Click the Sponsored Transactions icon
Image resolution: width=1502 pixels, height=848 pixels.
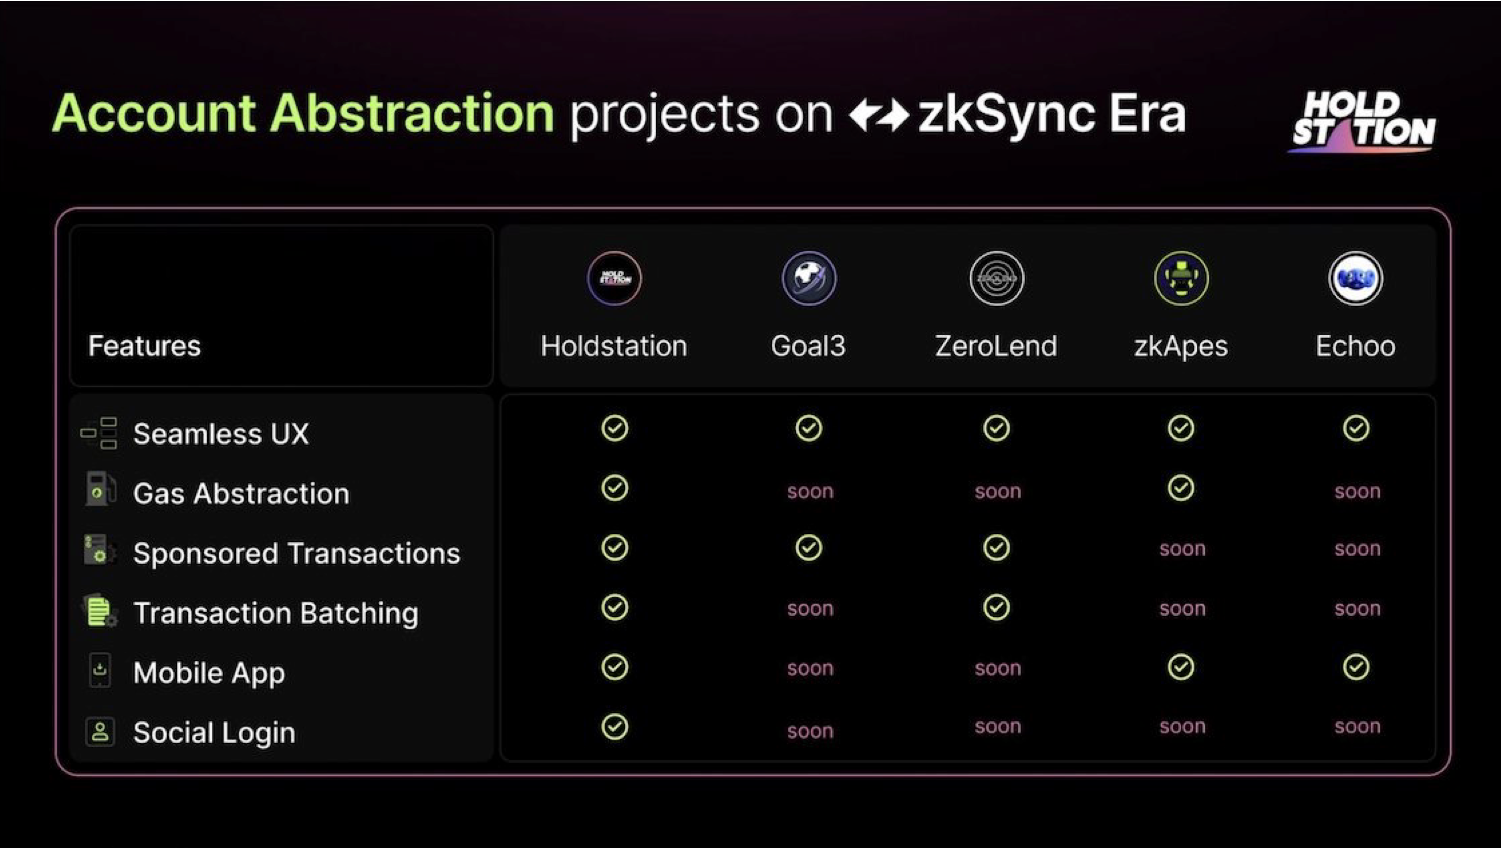[99, 550]
